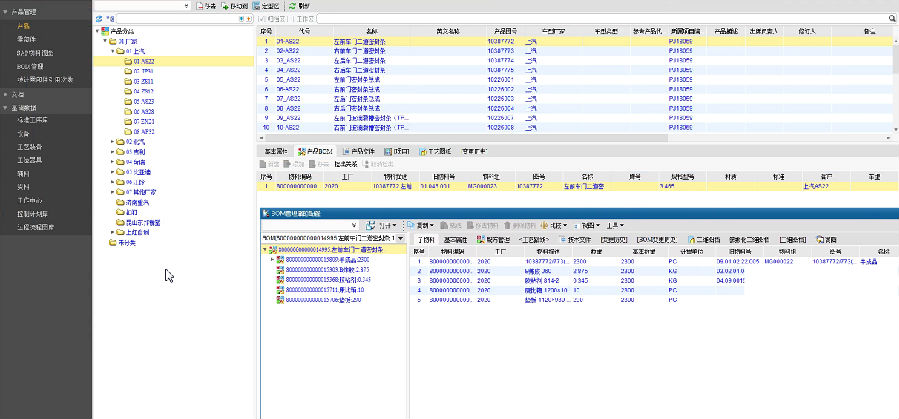This screenshot has height=419, width=899.
Task: Open the 产品 item in left sidebar
Action: pos(22,24)
